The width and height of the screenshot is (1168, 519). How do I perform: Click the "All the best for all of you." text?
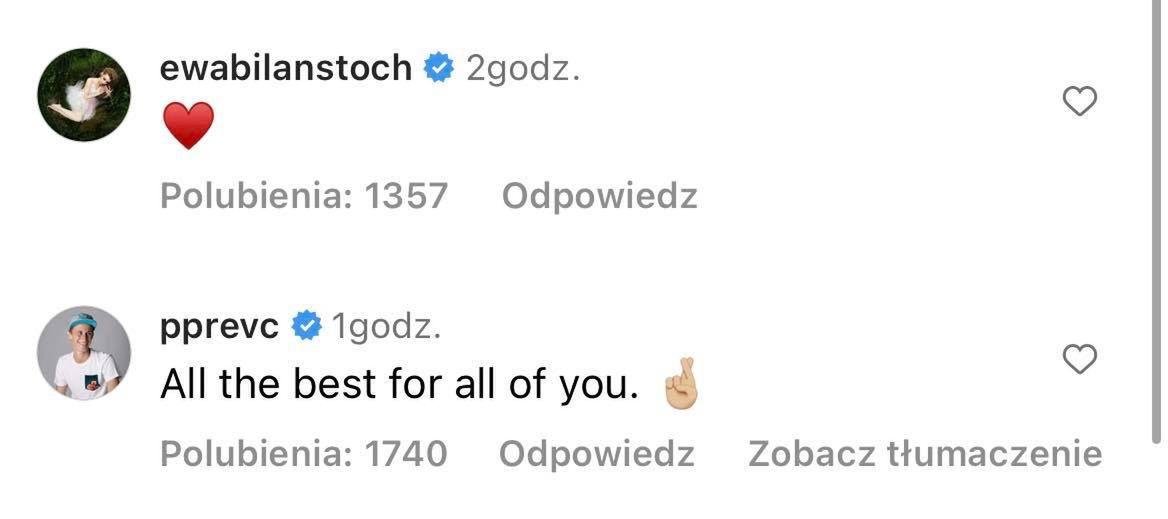[x=399, y=386]
